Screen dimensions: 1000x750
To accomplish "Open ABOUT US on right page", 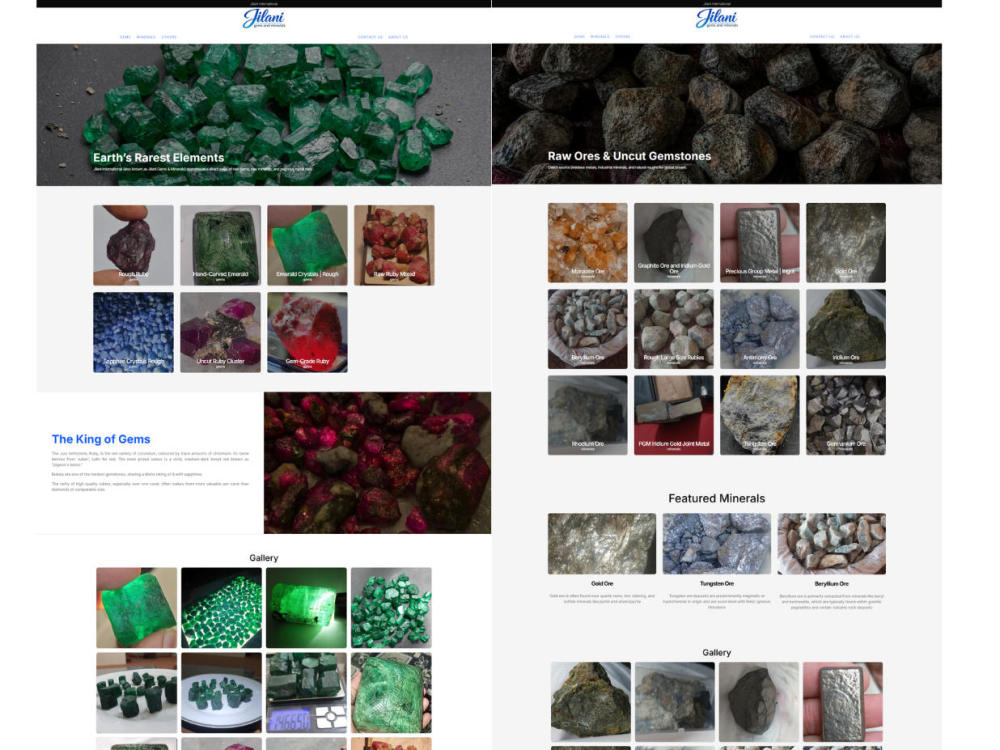I will pyautogui.click(x=850, y=36).
